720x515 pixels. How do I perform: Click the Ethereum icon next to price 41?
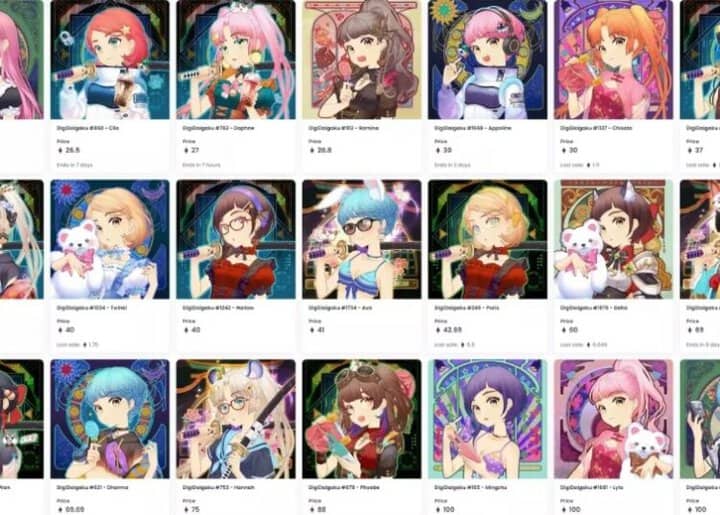coord(311,330)
